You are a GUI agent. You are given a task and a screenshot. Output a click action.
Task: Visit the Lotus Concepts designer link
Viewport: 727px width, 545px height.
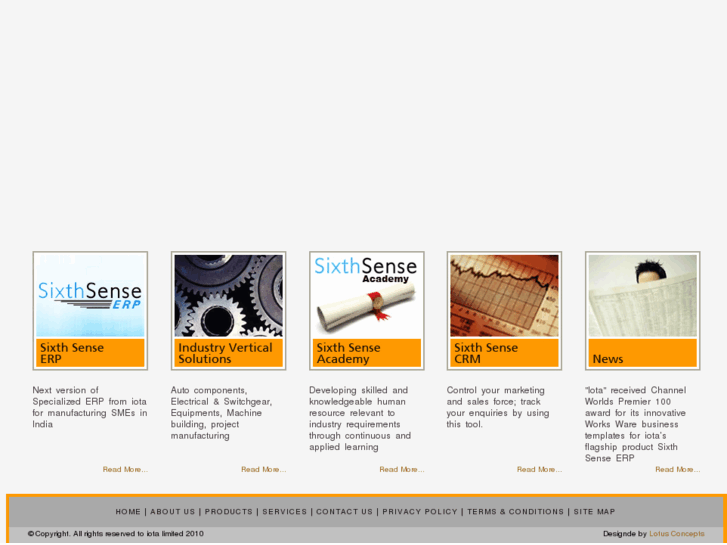pyautogui.click(x=676, y=534)
